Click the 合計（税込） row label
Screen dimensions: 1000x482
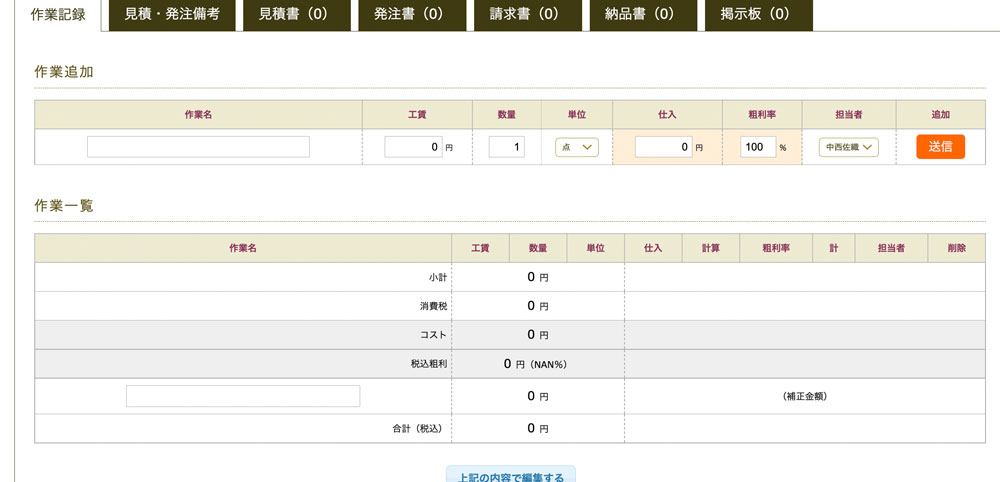point(417,428)
